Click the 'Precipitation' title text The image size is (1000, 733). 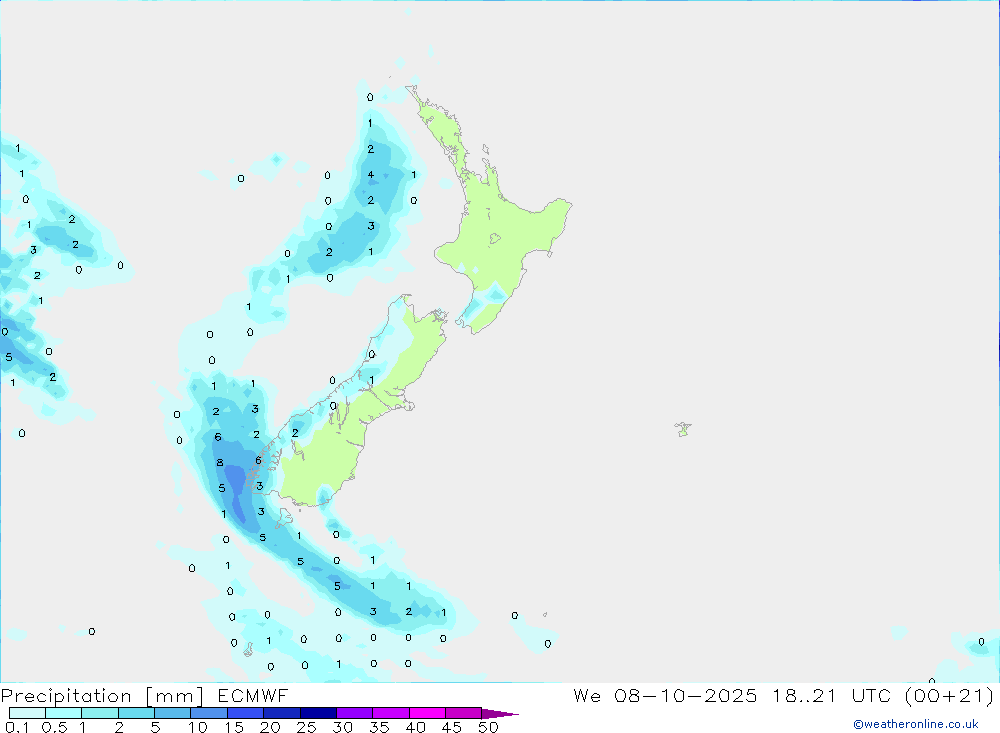coord(66,696)
